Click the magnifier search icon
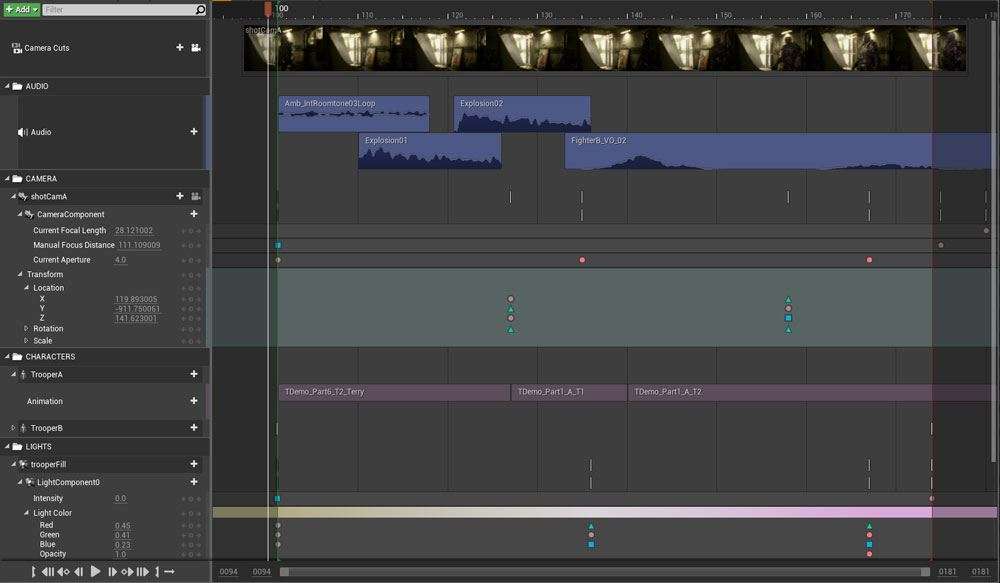 pos(200,10)
